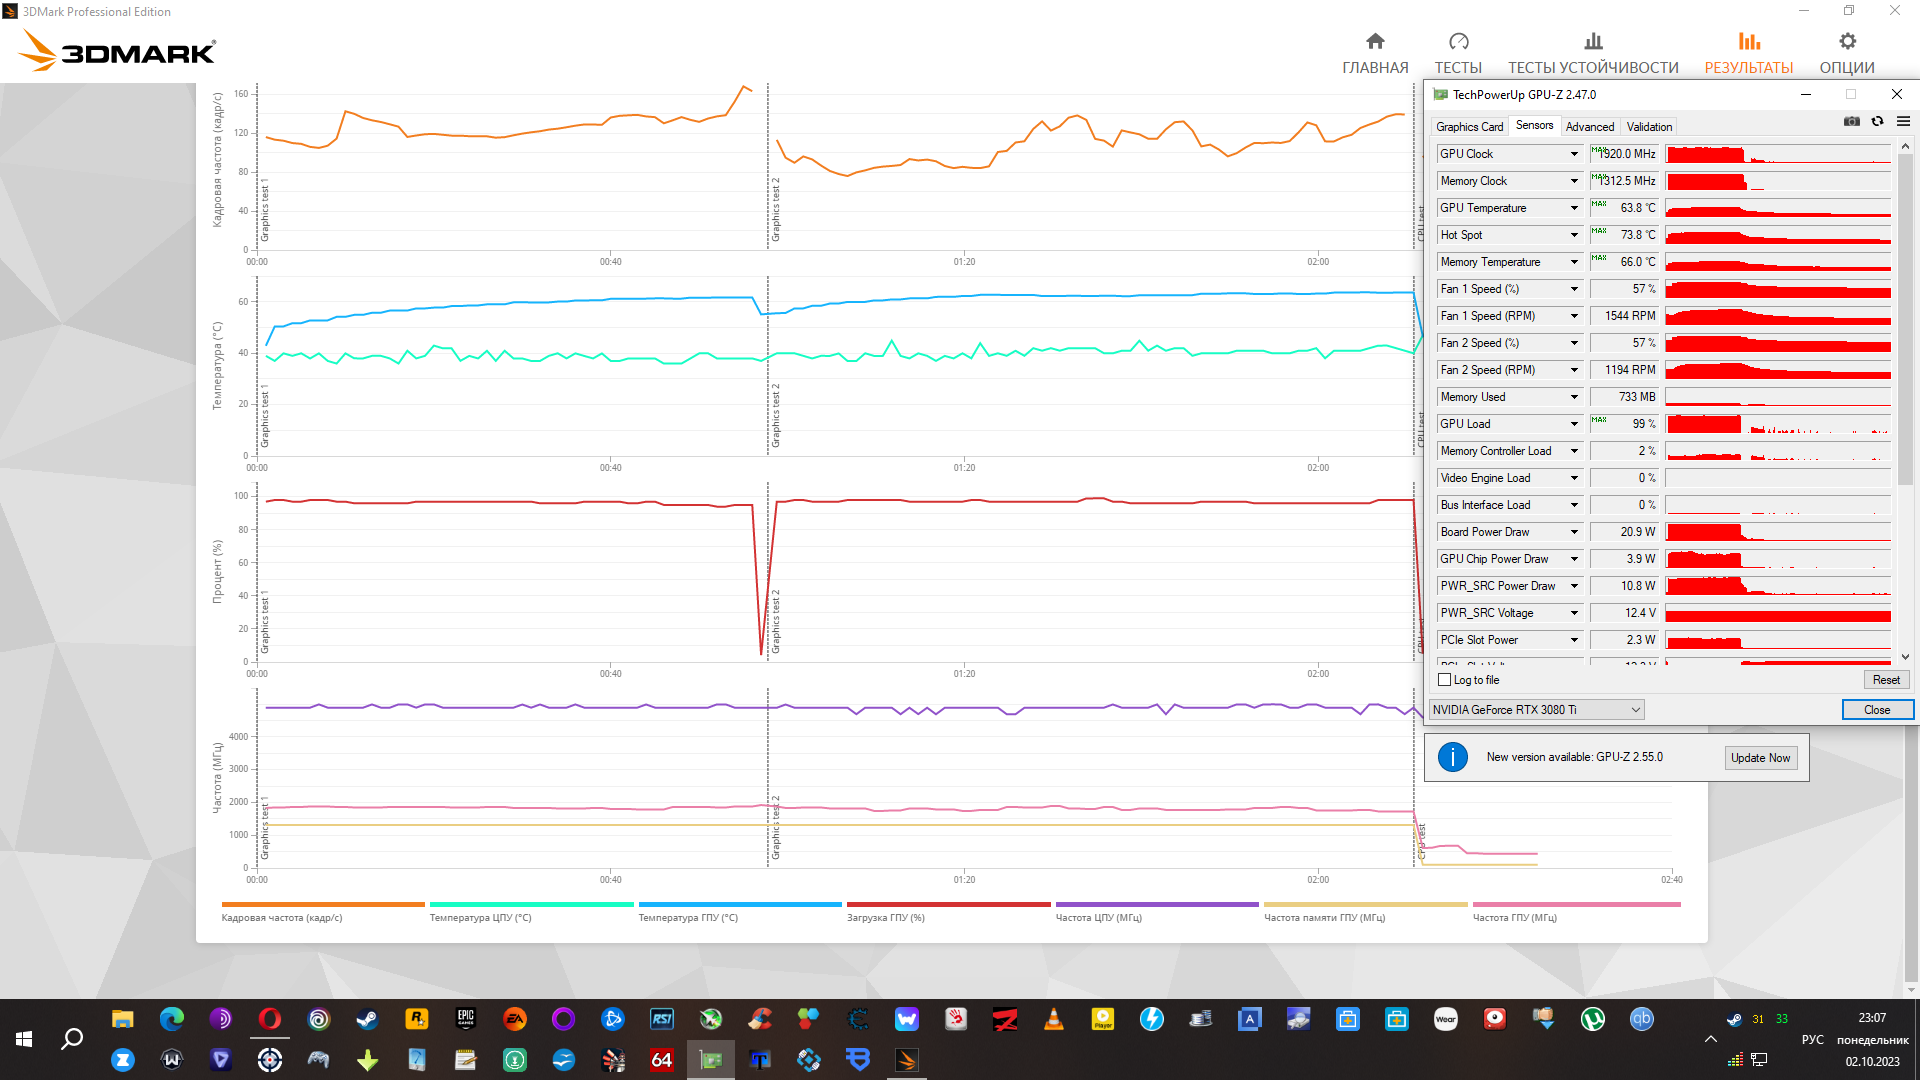The image size is (1920, 1080).
Task: Expand the Hot Spot sensor dropdown
Action: coord(1574,235)
